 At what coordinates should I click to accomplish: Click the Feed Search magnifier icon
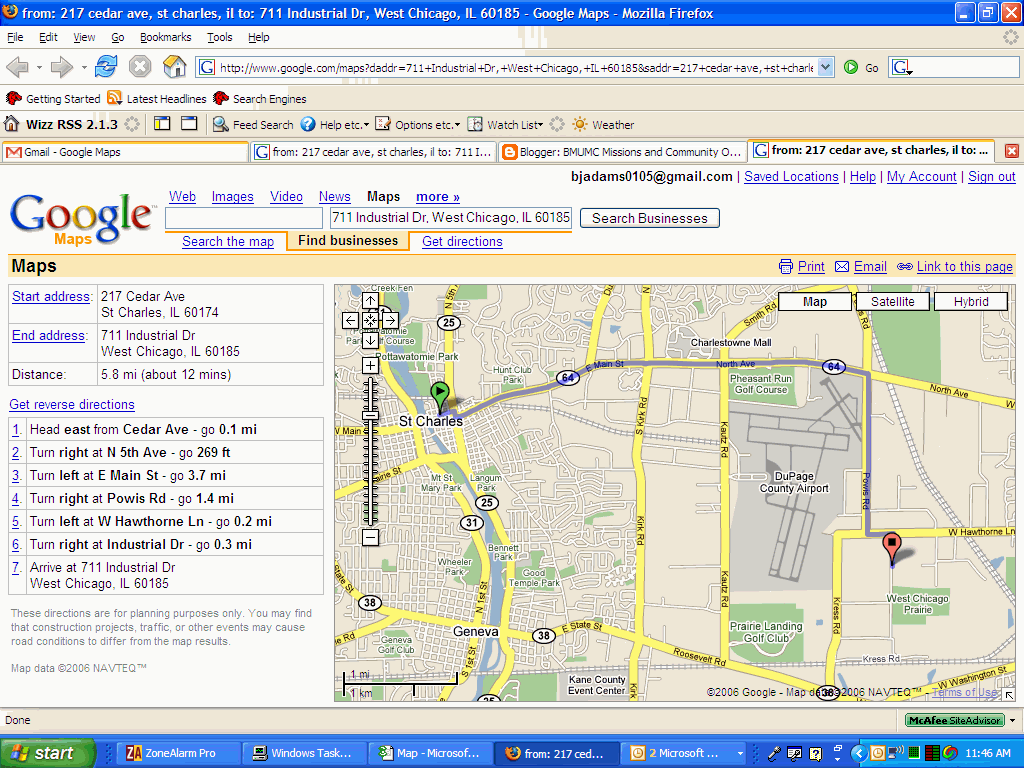click(221, 124)
